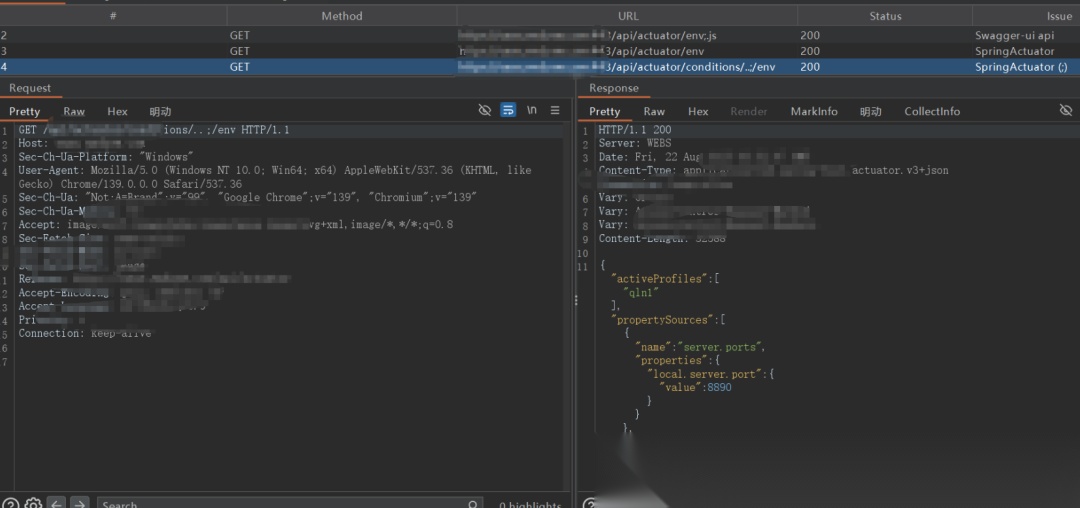Click the Sec-Ch-Ua-Platform "Windows" header line
The width and height of the screenshot is (1080, 508).
(106, 157)
